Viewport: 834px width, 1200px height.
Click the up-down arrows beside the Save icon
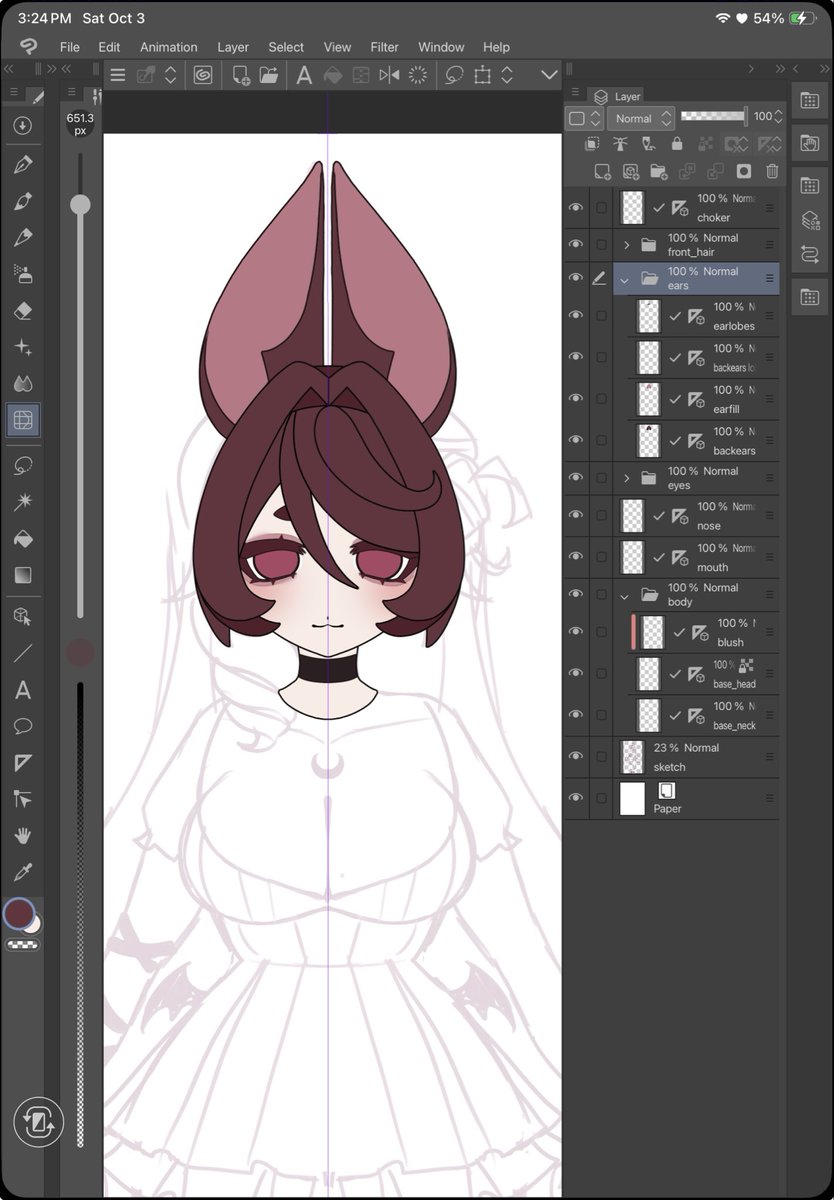coord(170,75)
